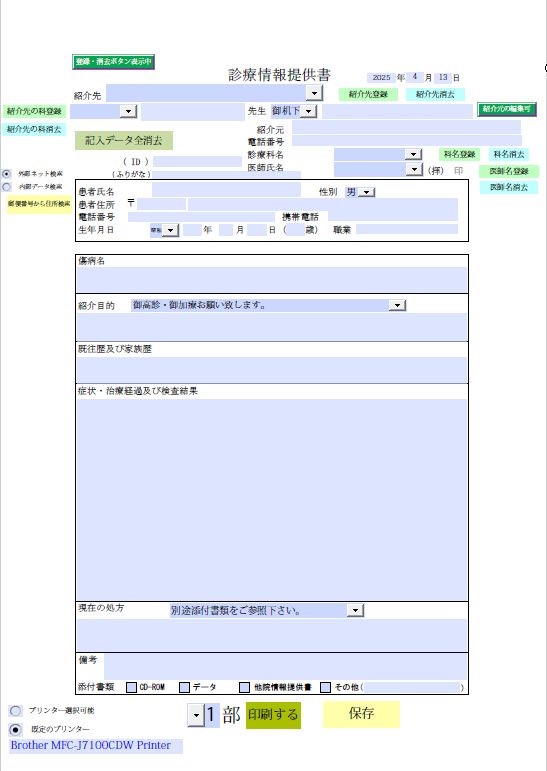The image size is (547, 771).
Task: Select 既定のプリンター radio option
Action: point(16,729)
